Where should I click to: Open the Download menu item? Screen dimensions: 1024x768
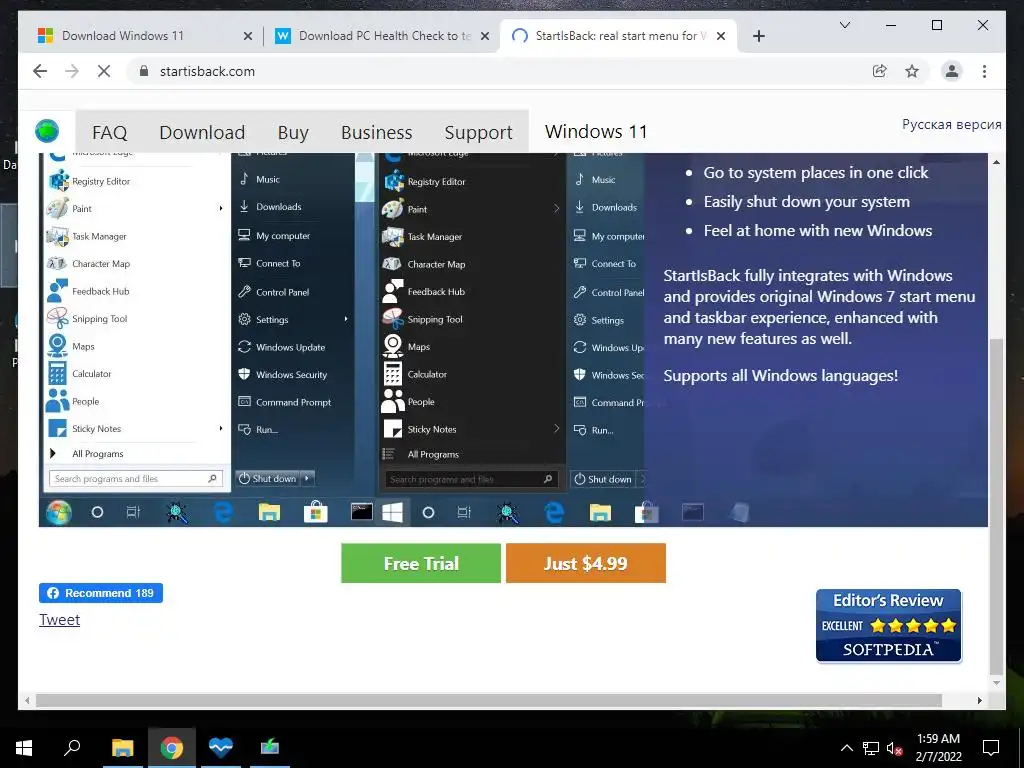coord(202,132)
